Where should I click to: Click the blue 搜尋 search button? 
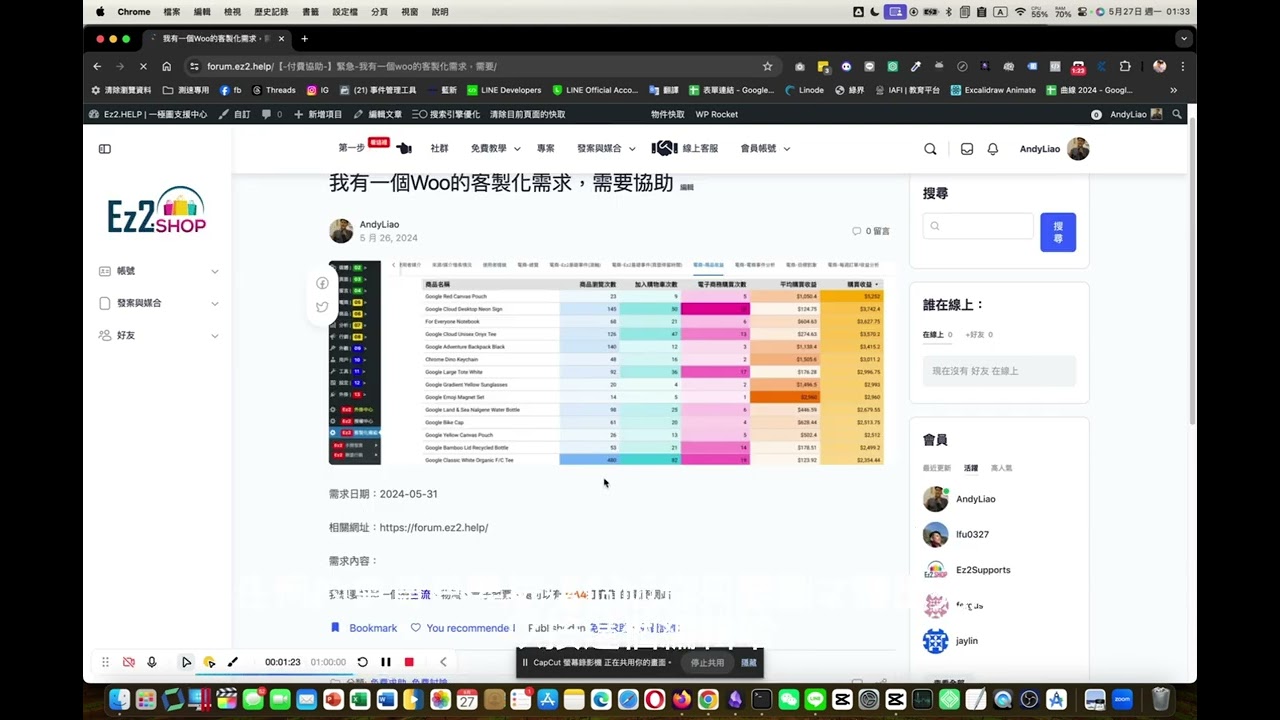(x=1058, y=231)
